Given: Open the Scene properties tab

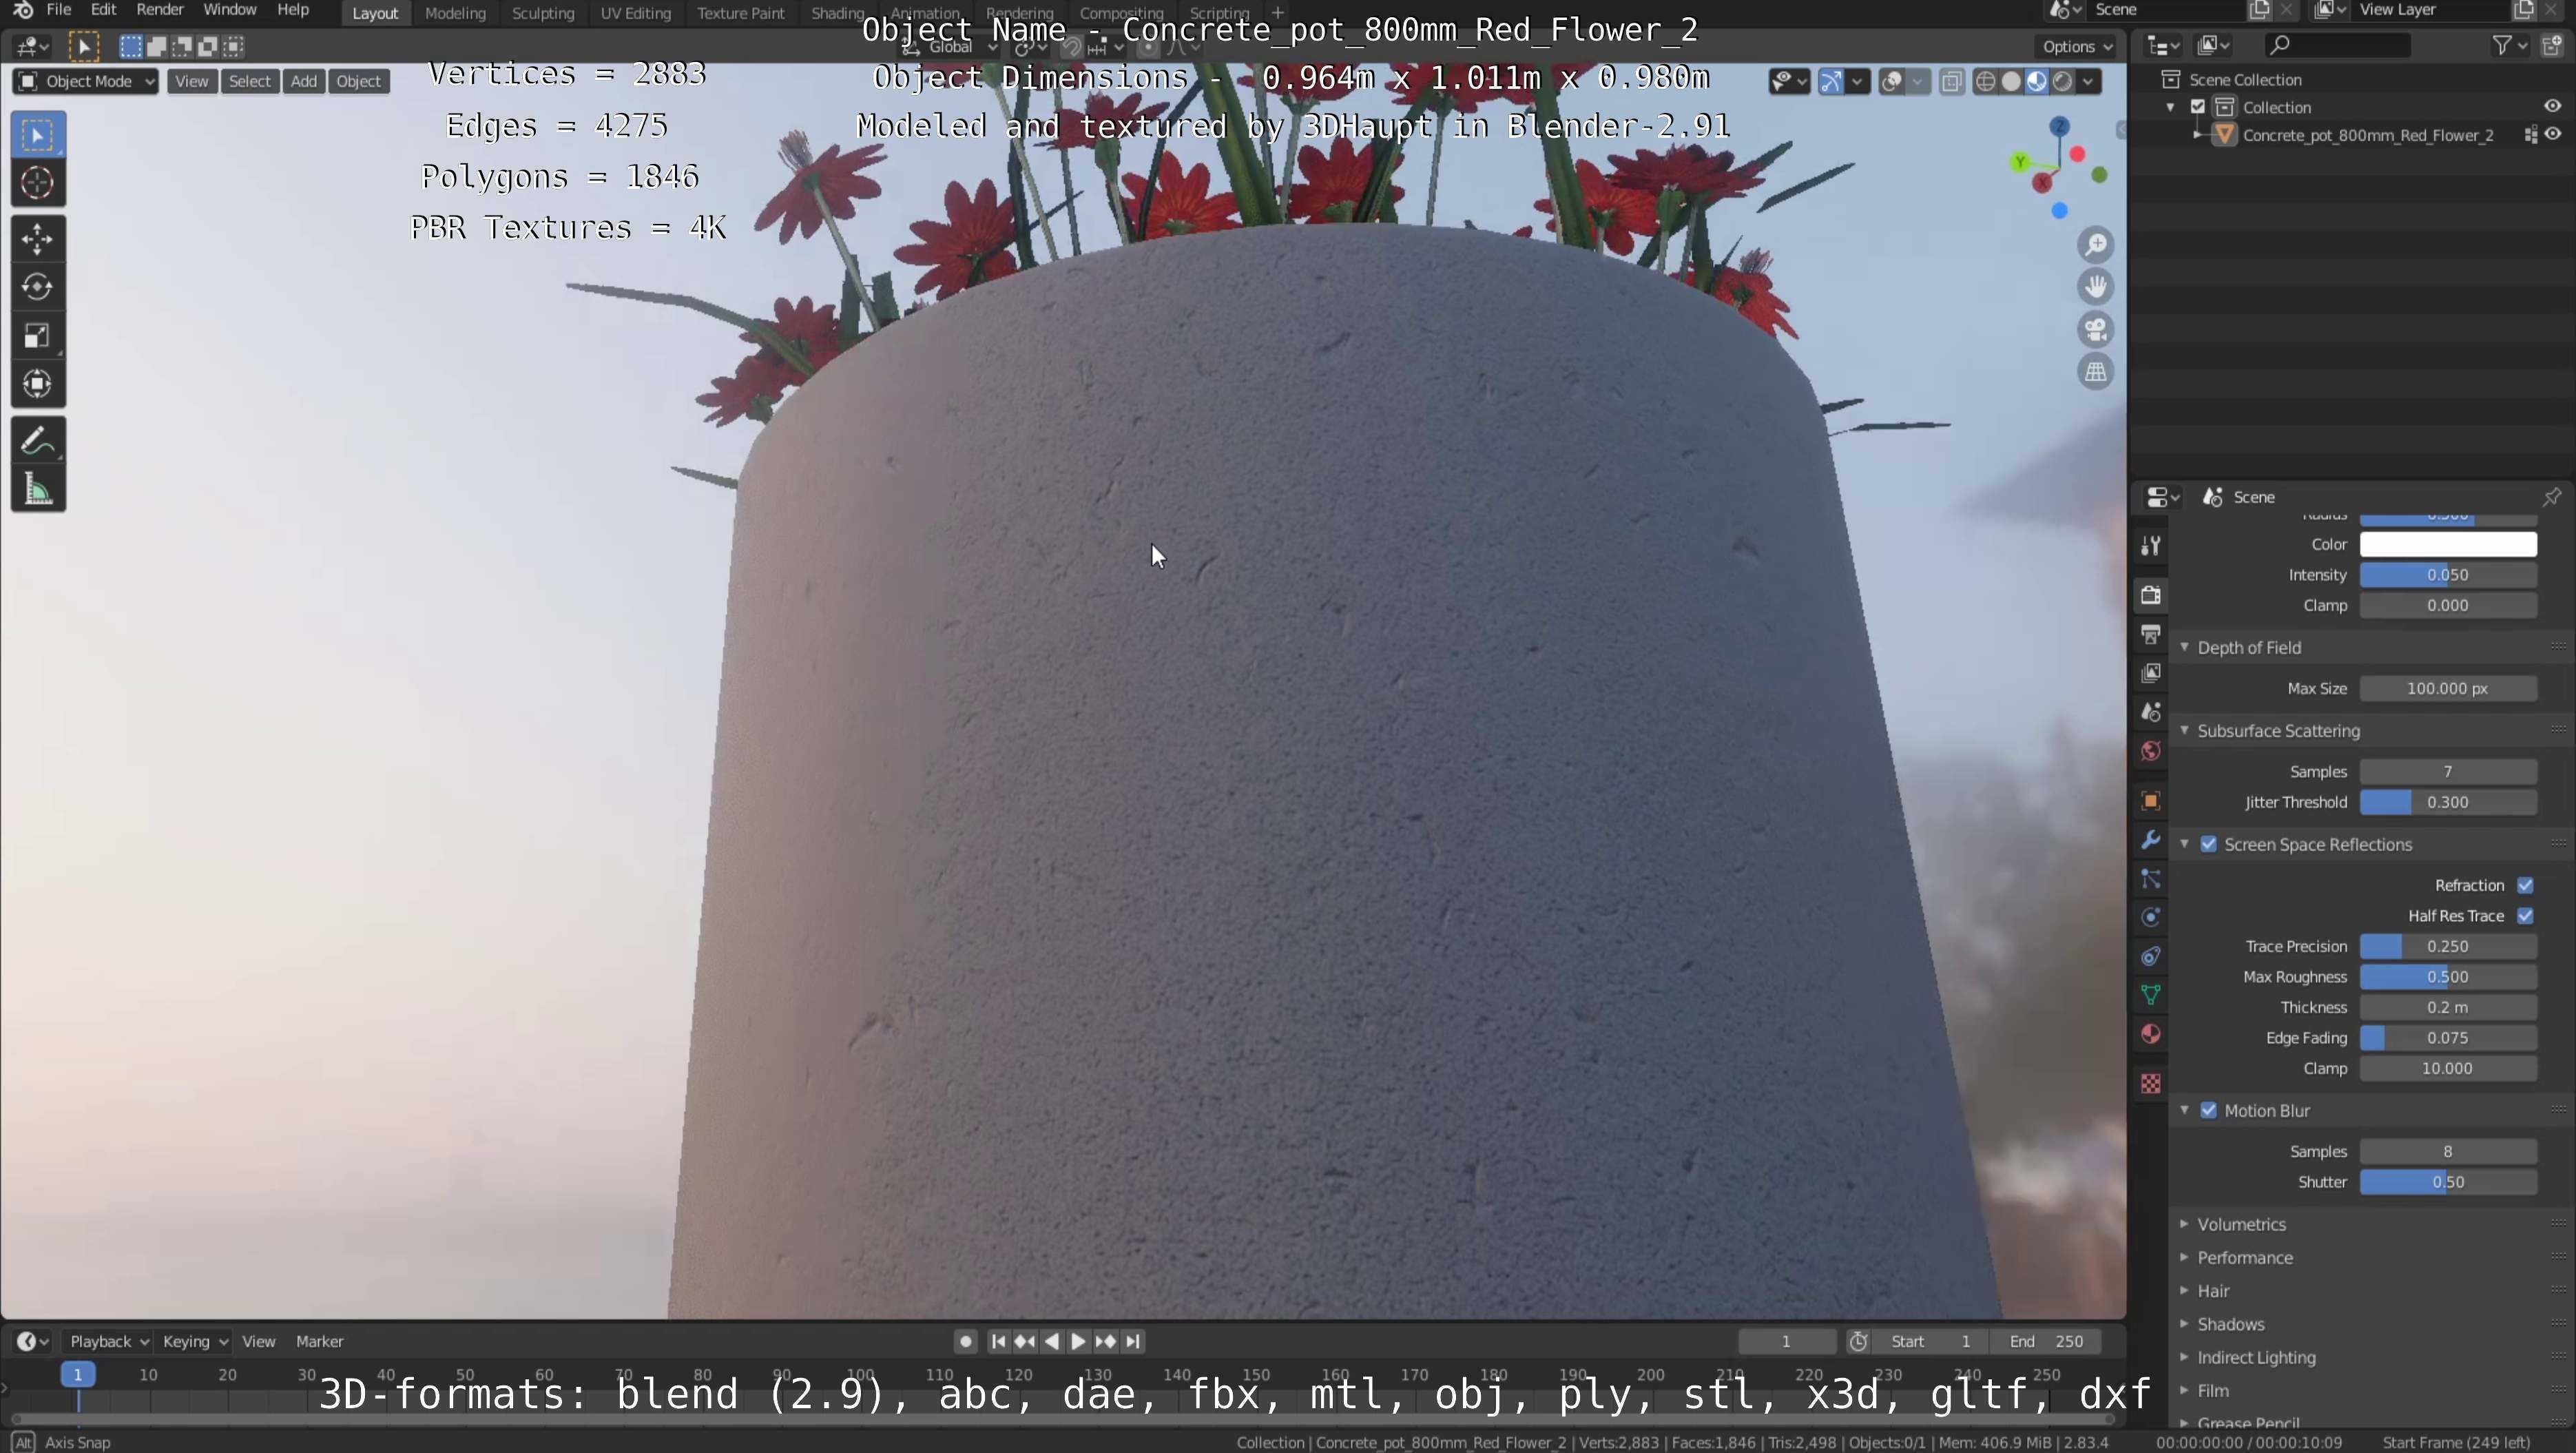Looking at the screenshot, I should click(x=2151, y=712).
